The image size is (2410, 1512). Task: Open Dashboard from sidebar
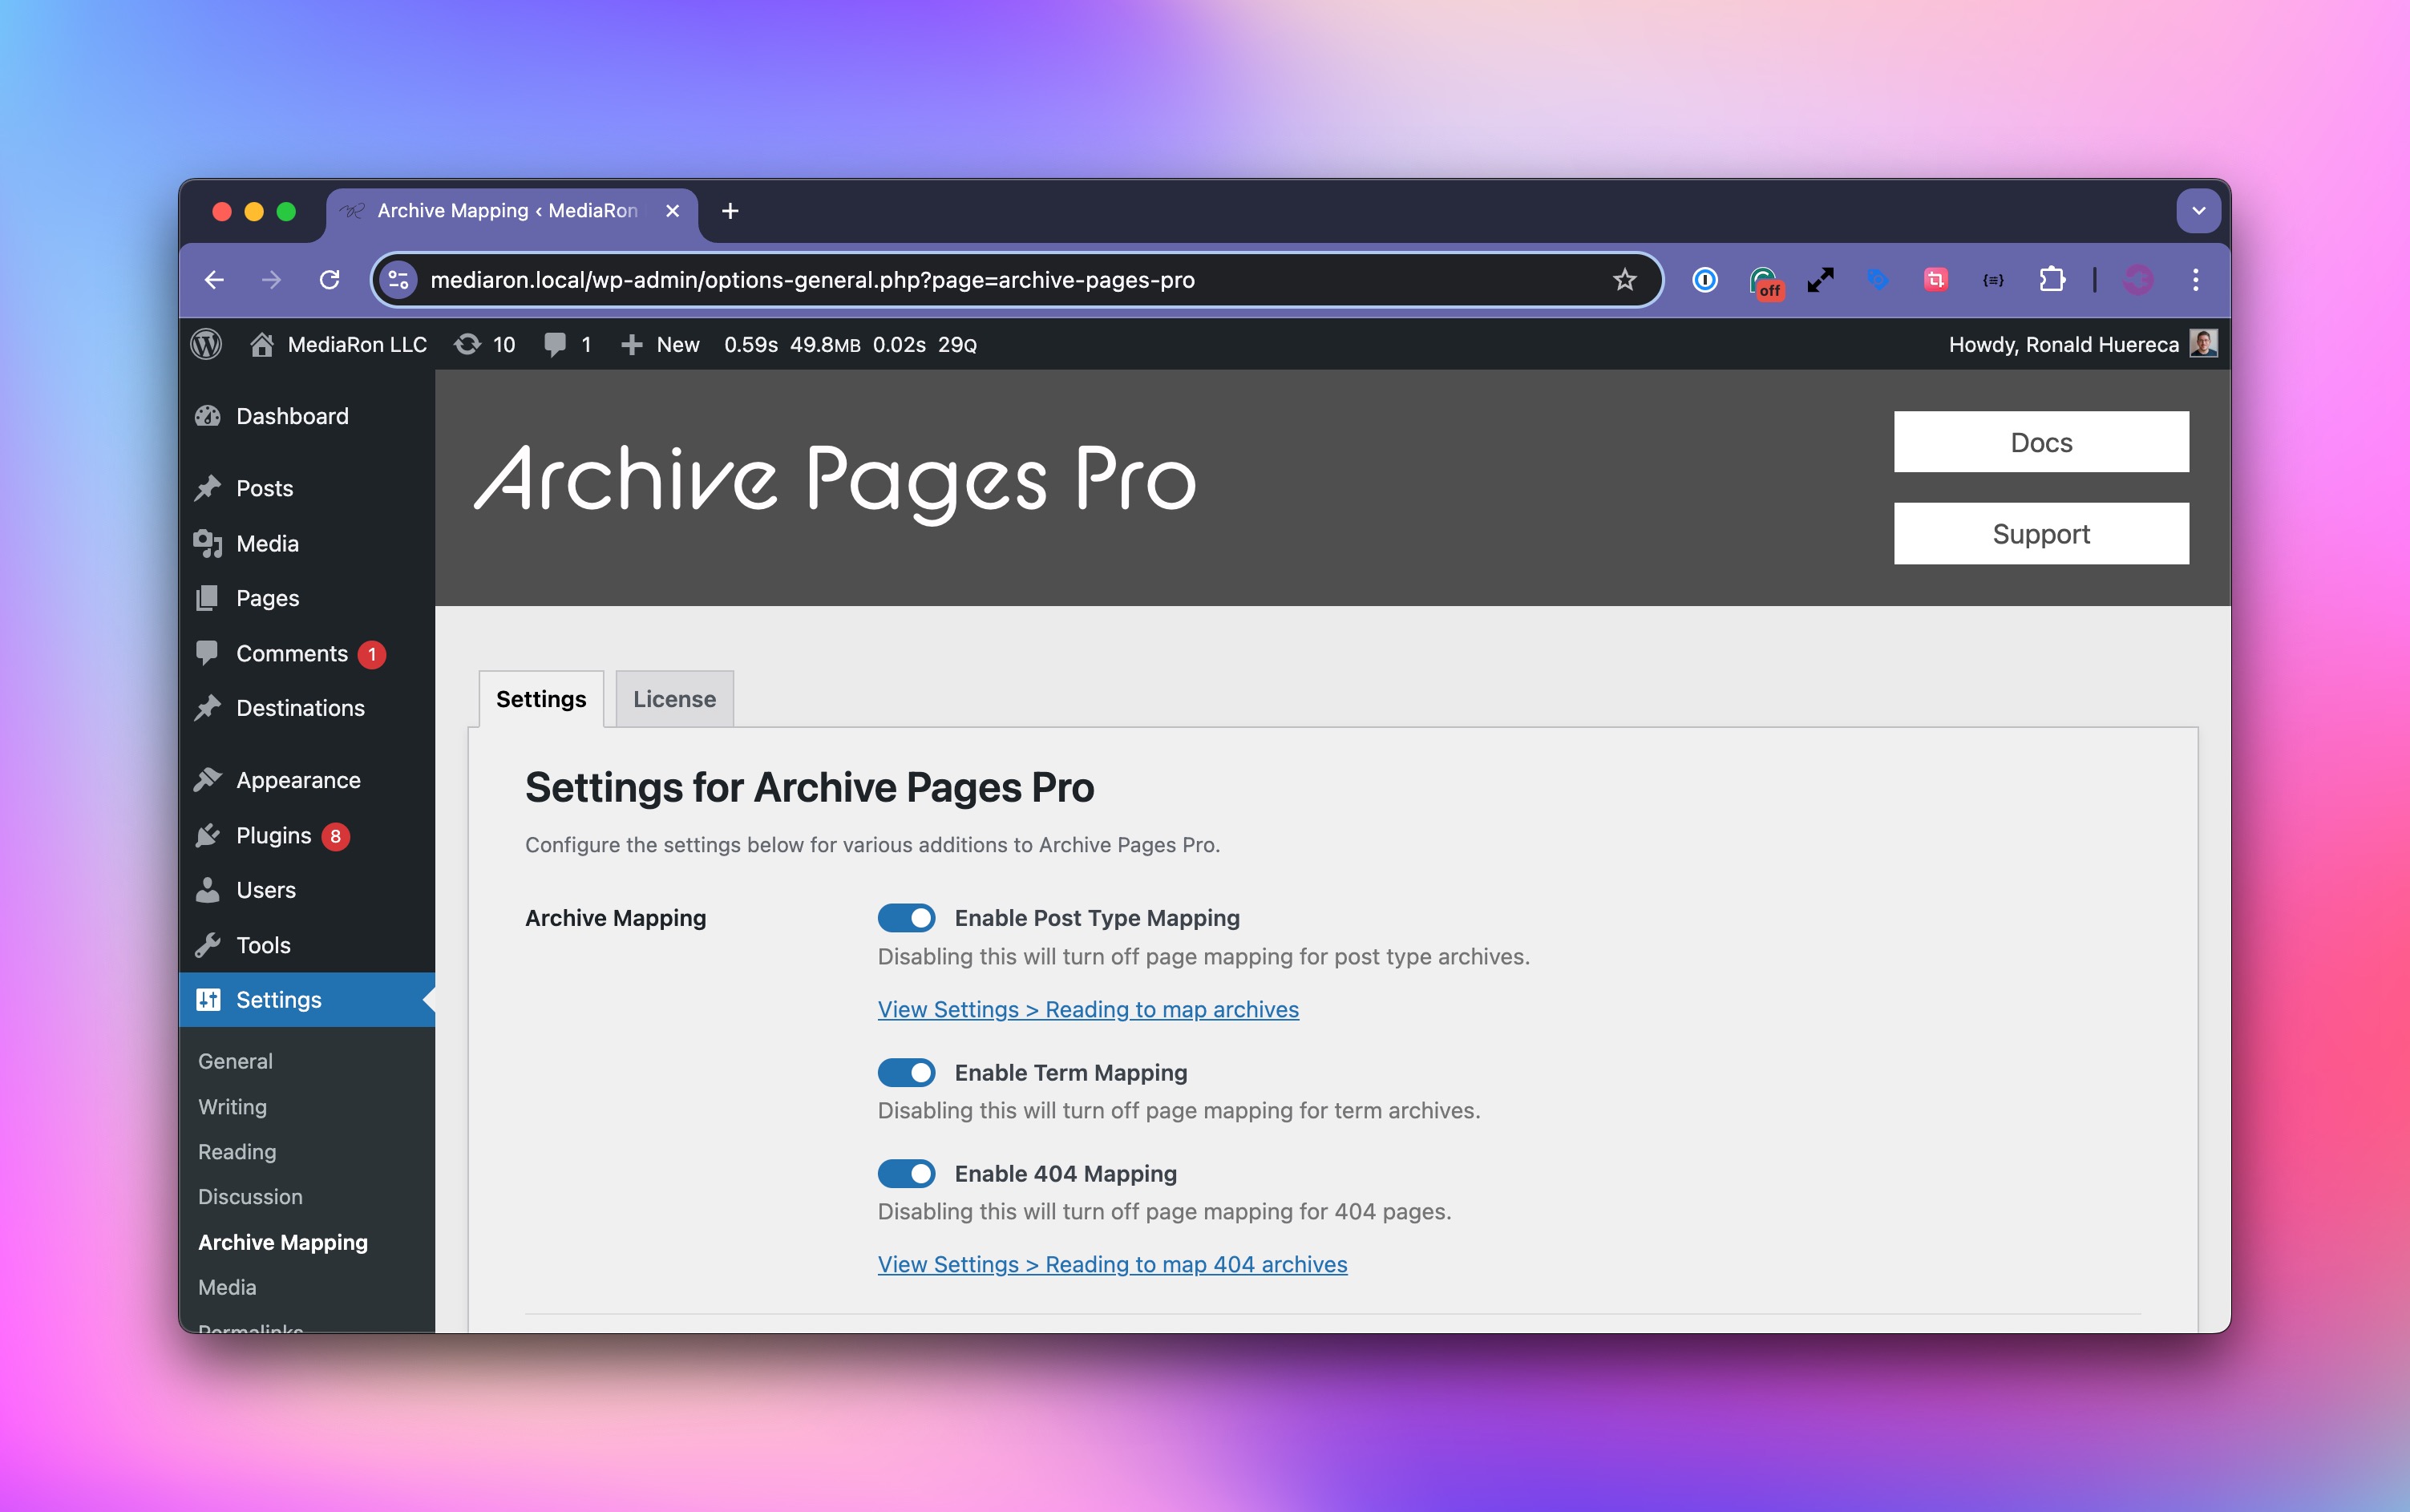[x=291, y=416]
